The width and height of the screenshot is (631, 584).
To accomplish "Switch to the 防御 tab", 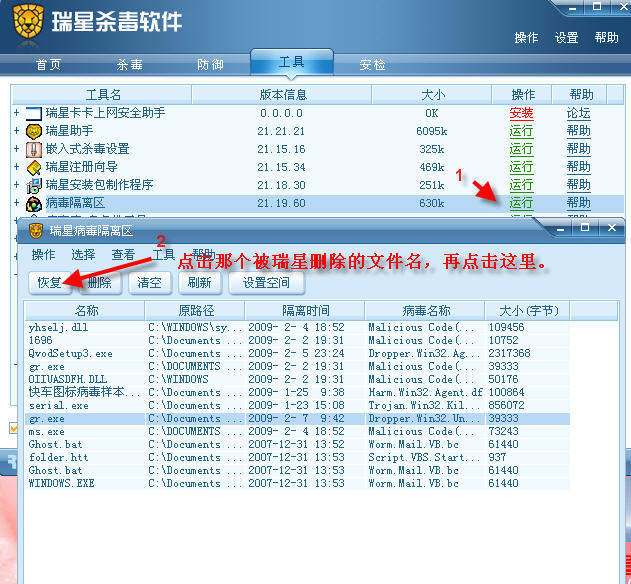I will tap(210, 64).
